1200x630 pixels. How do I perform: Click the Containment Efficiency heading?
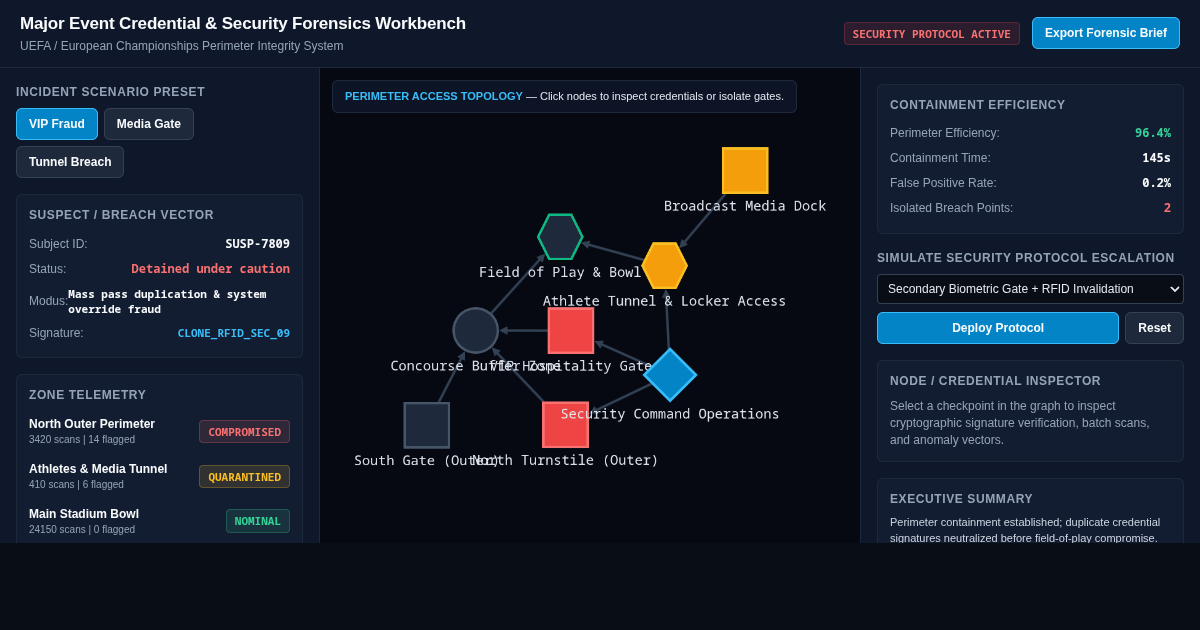[x=978, y=105]
